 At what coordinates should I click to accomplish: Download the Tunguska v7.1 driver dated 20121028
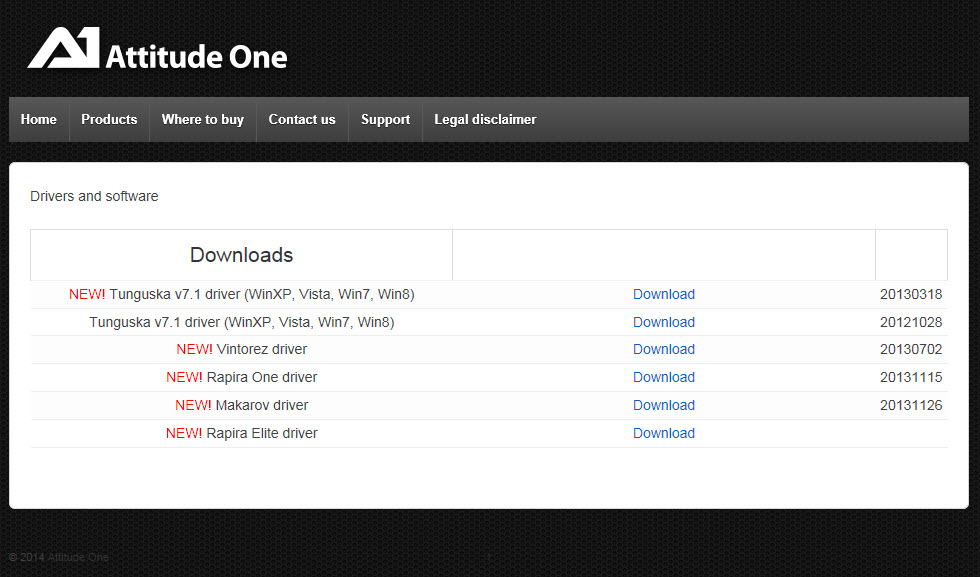(664, 323)
